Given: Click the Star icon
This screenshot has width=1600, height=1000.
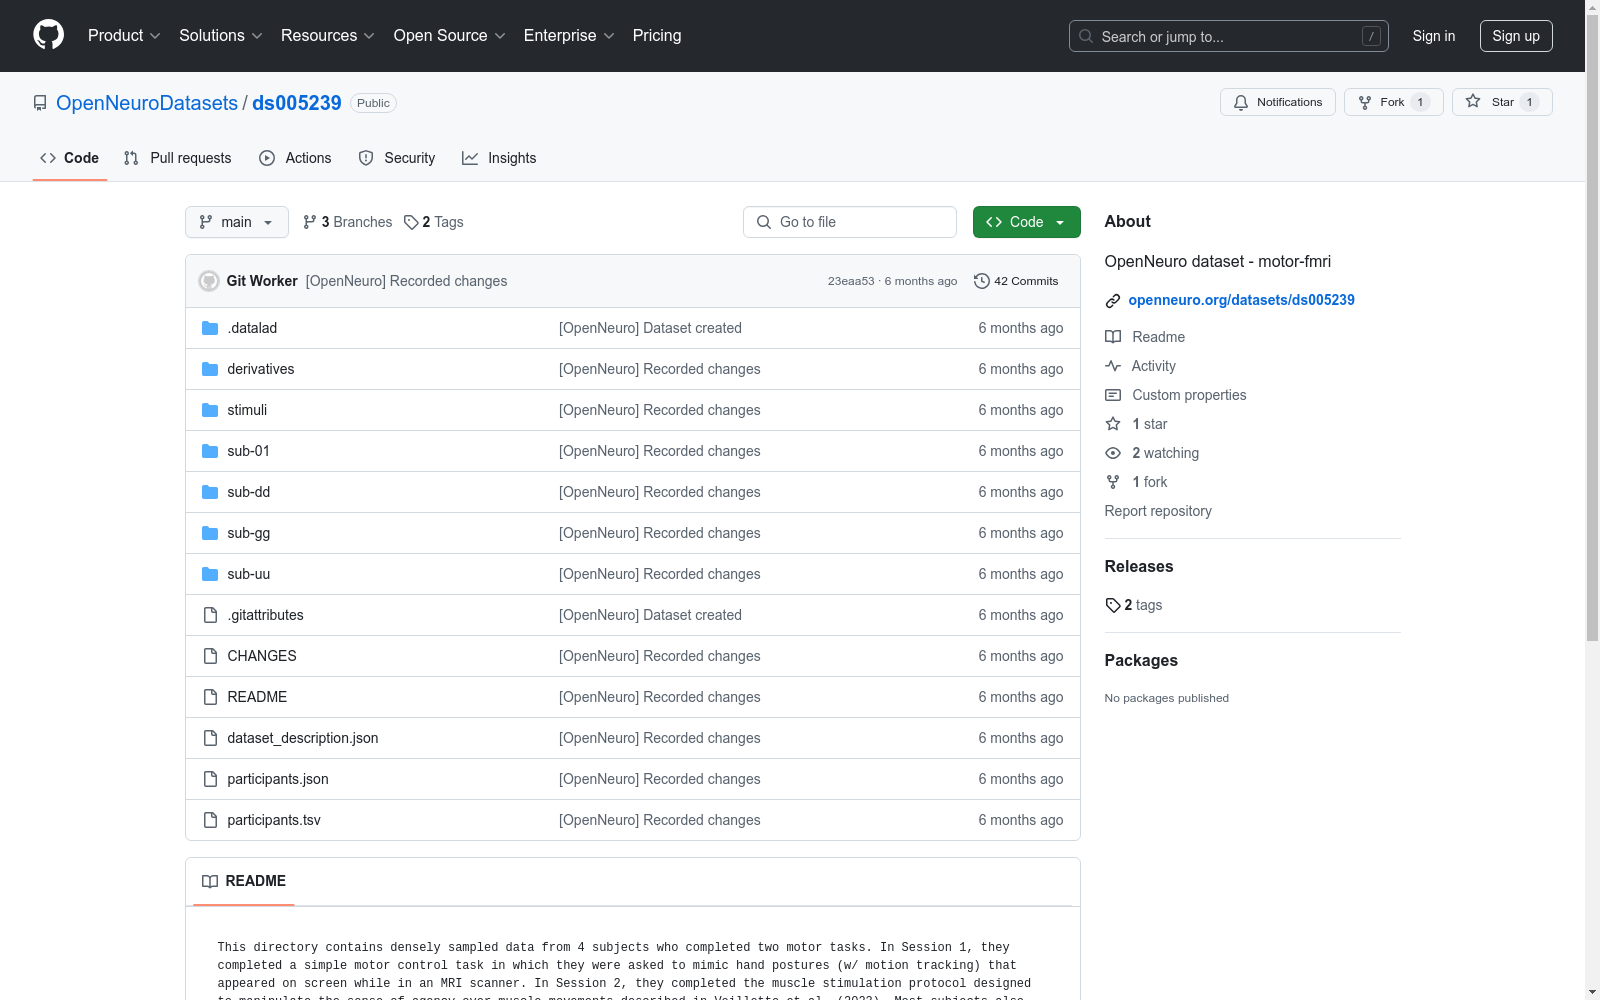Looking at the screenshot, I should pyautogui.click(x=1473, y=101).
